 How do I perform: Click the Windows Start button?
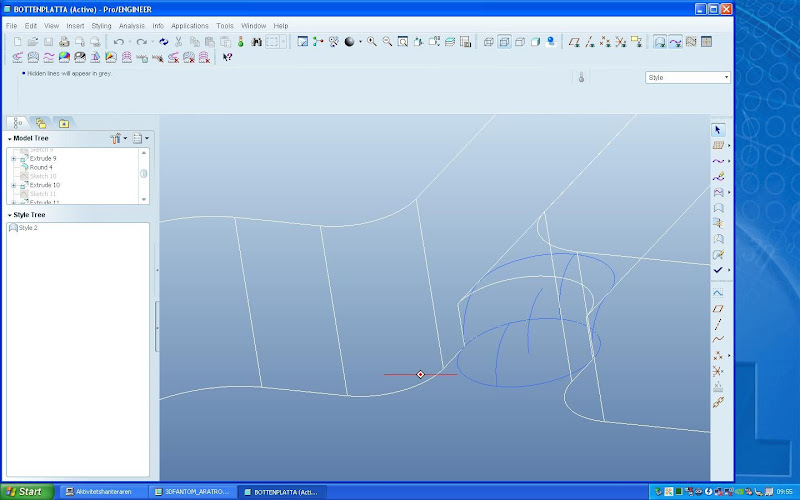point(24,491)
